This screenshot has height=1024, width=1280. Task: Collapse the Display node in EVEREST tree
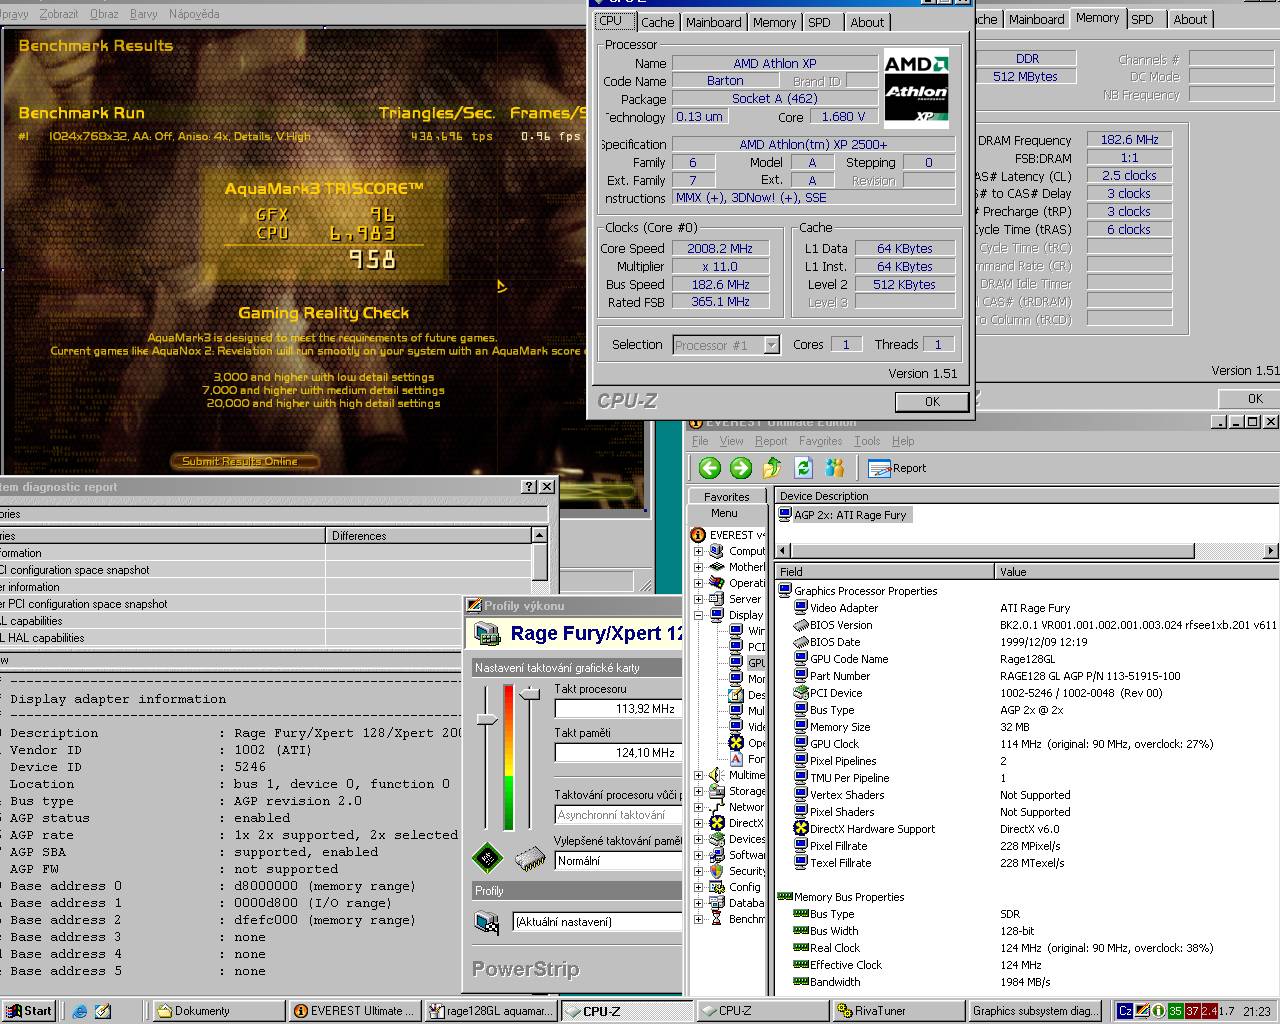[698, 615]
